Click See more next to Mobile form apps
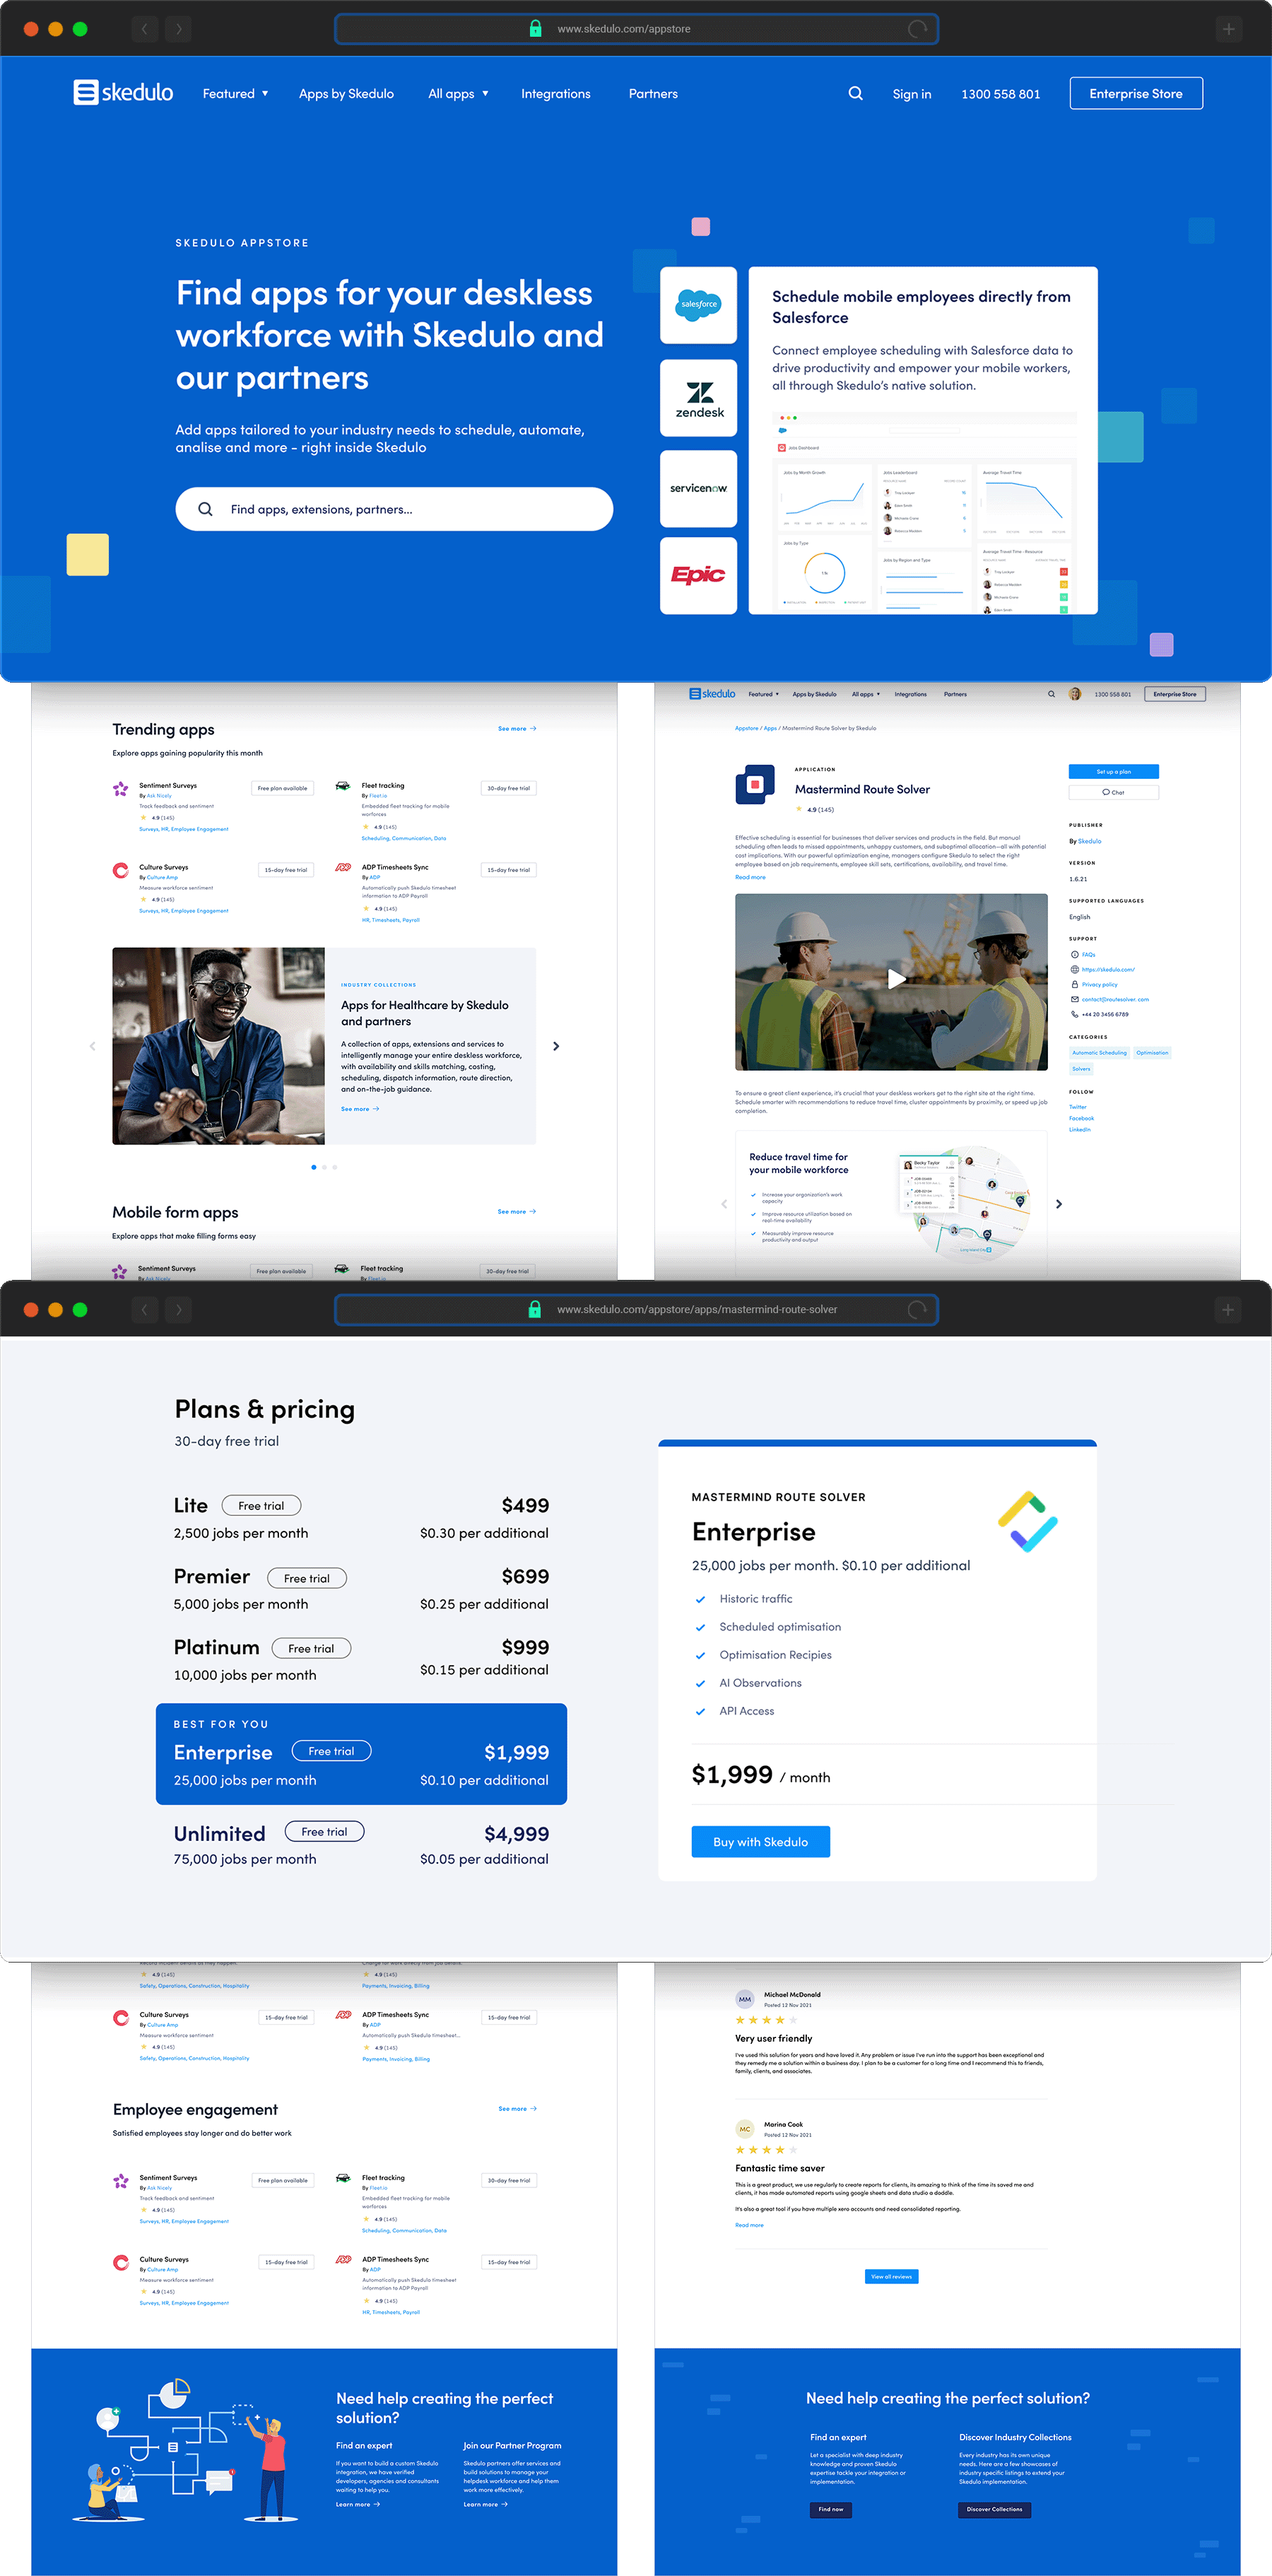This screenshot has height=2576, width=1272. pos(517,1212)
